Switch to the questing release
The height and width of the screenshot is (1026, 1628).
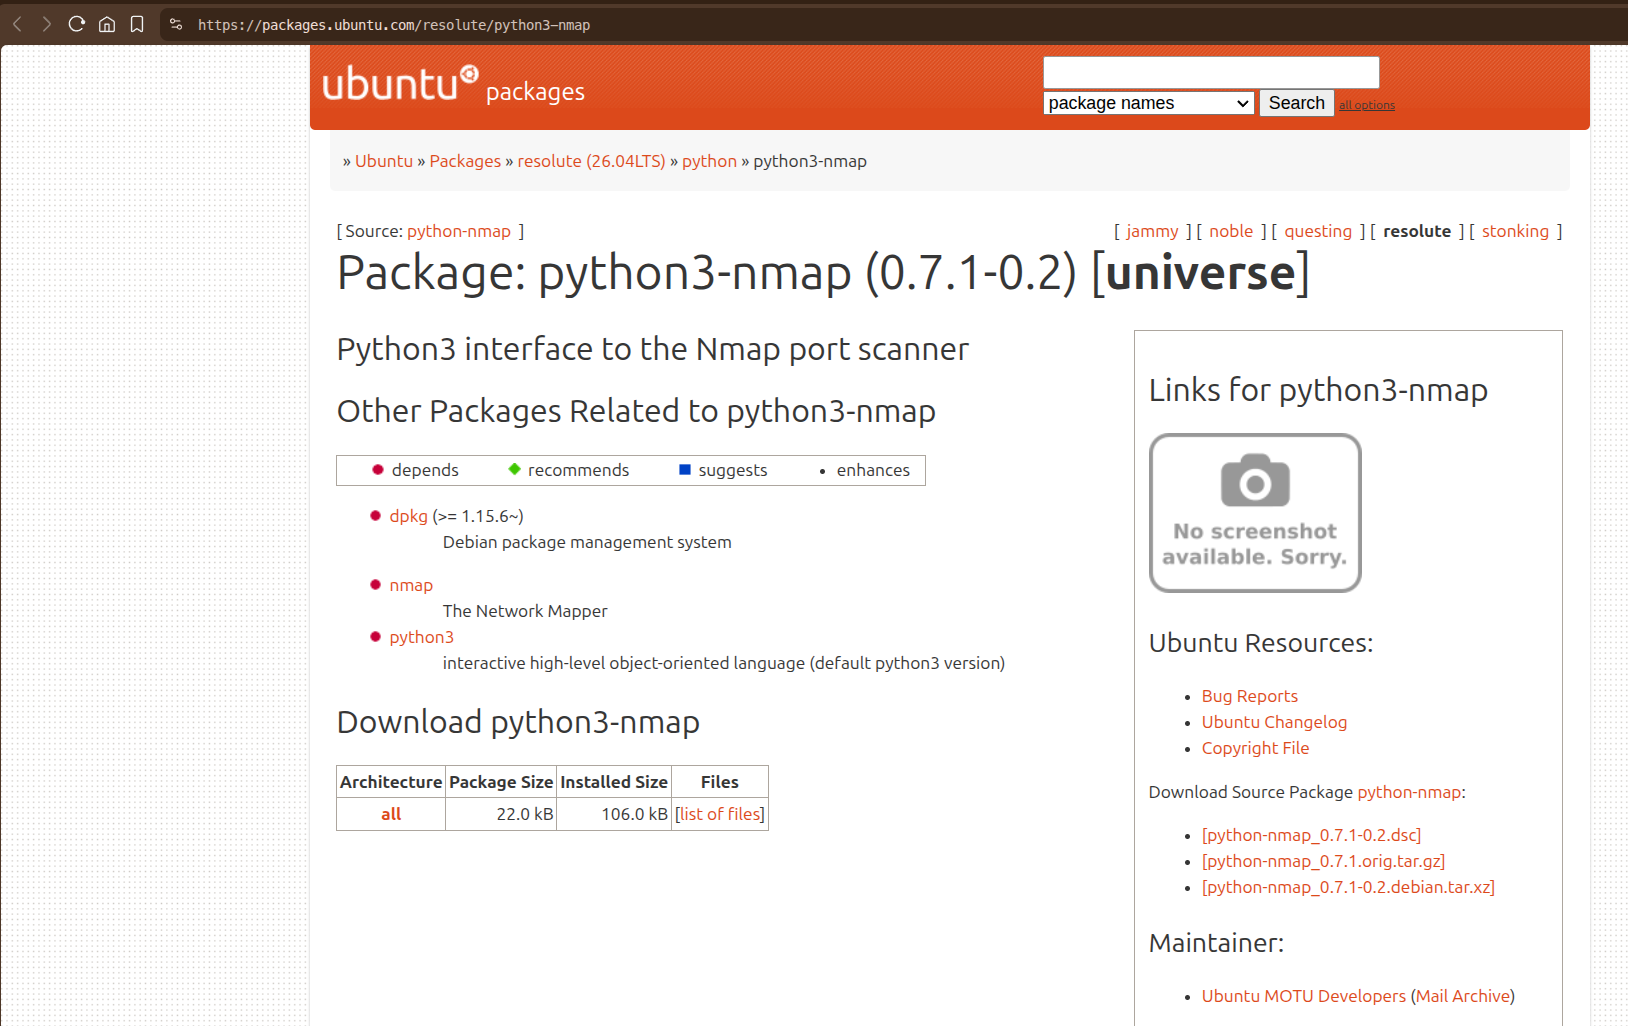pyautogui.click(x=1318, y=231)
